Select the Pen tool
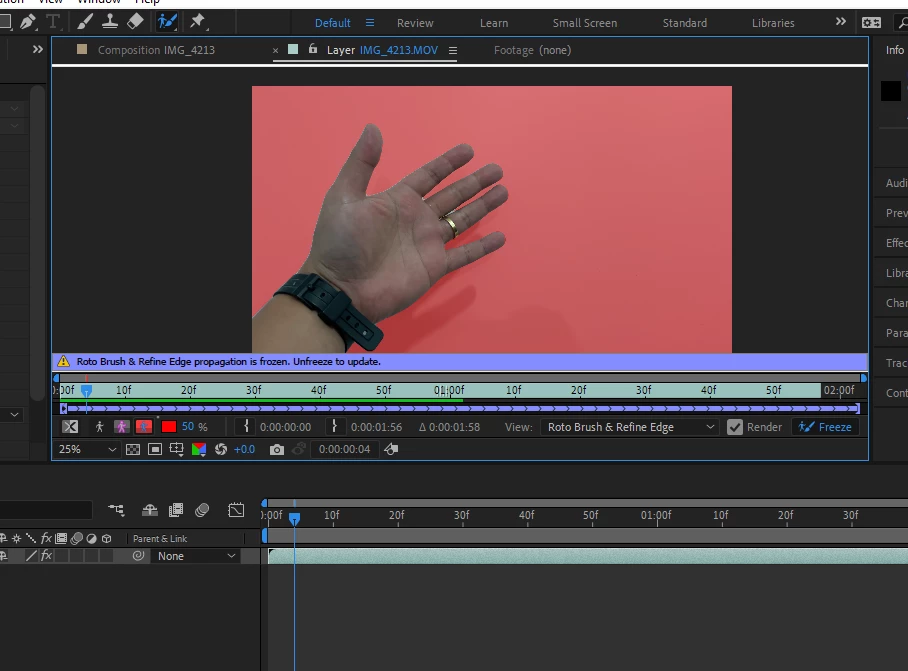The width and height of the screenshot is (908, 671). (27, 22)
